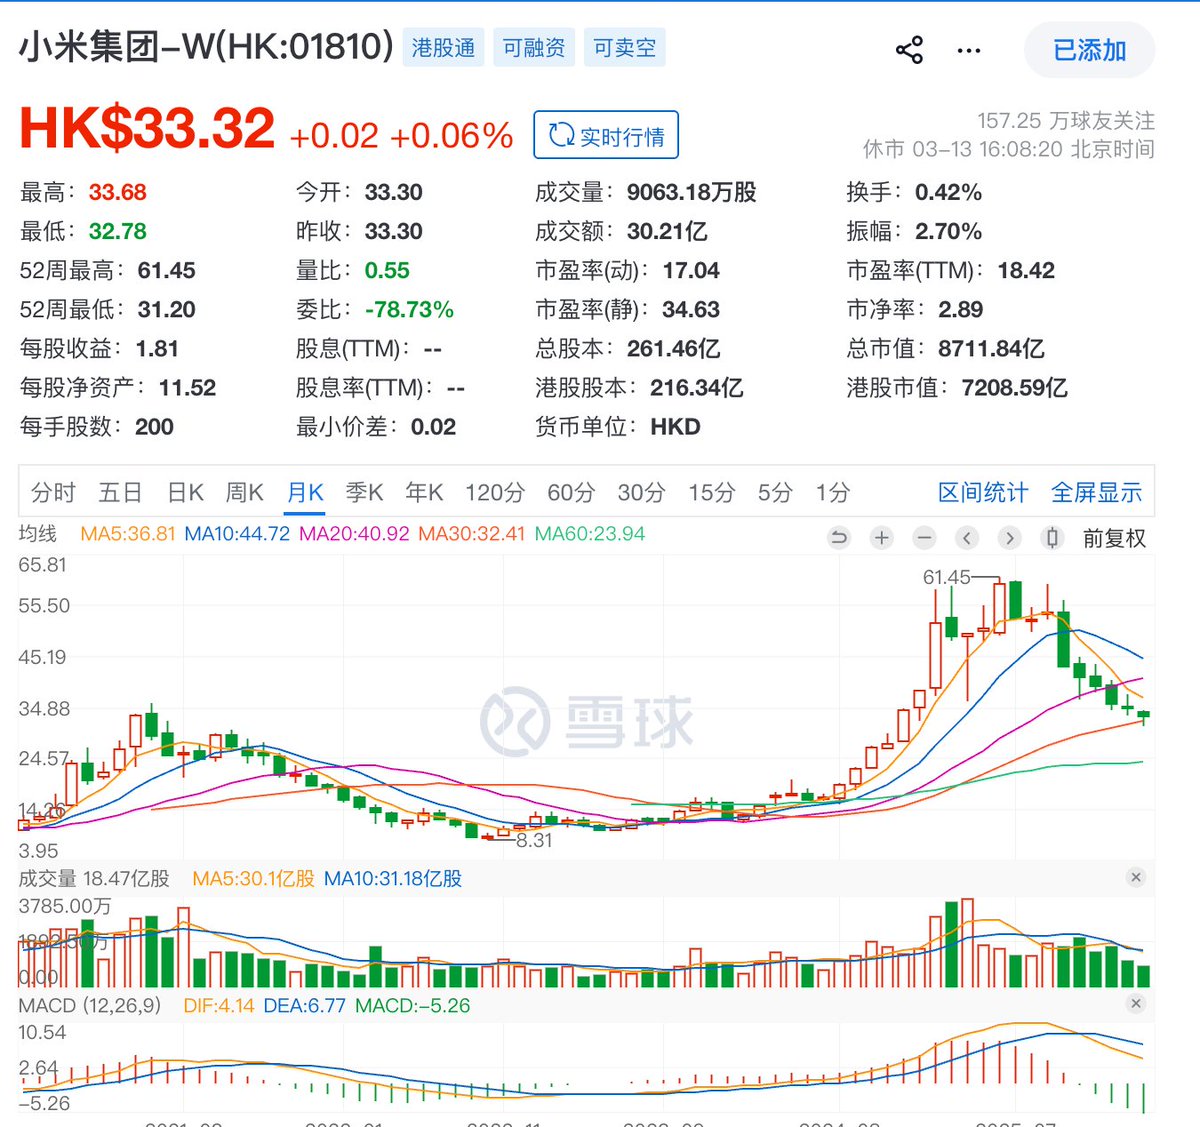This screenshot has height=1127, width=1200.
Task: Reset the chart view with the undo arrow
Action: (839, 538)
